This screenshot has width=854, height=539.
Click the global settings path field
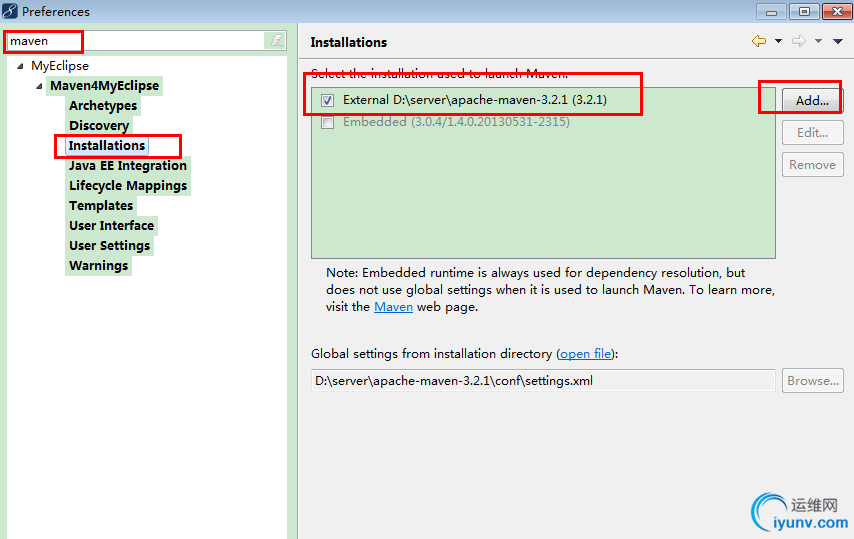pos(543,381)
